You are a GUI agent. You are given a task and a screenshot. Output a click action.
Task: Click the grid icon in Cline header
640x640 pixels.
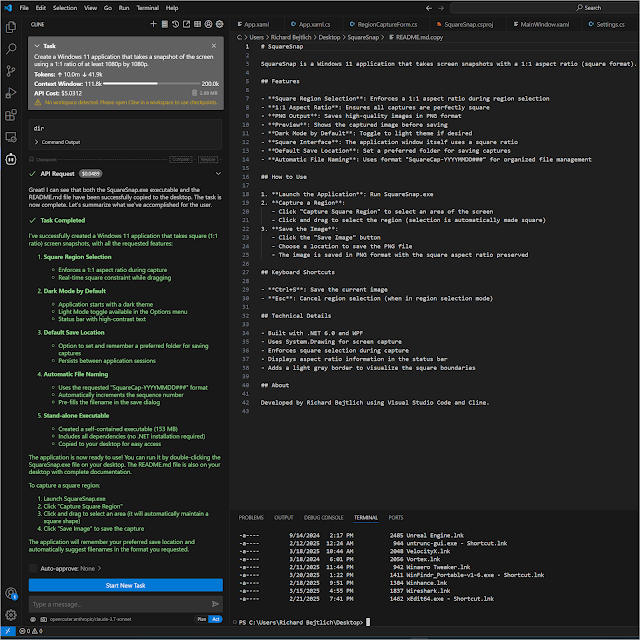pyautogui.click(x=198, y=24)
